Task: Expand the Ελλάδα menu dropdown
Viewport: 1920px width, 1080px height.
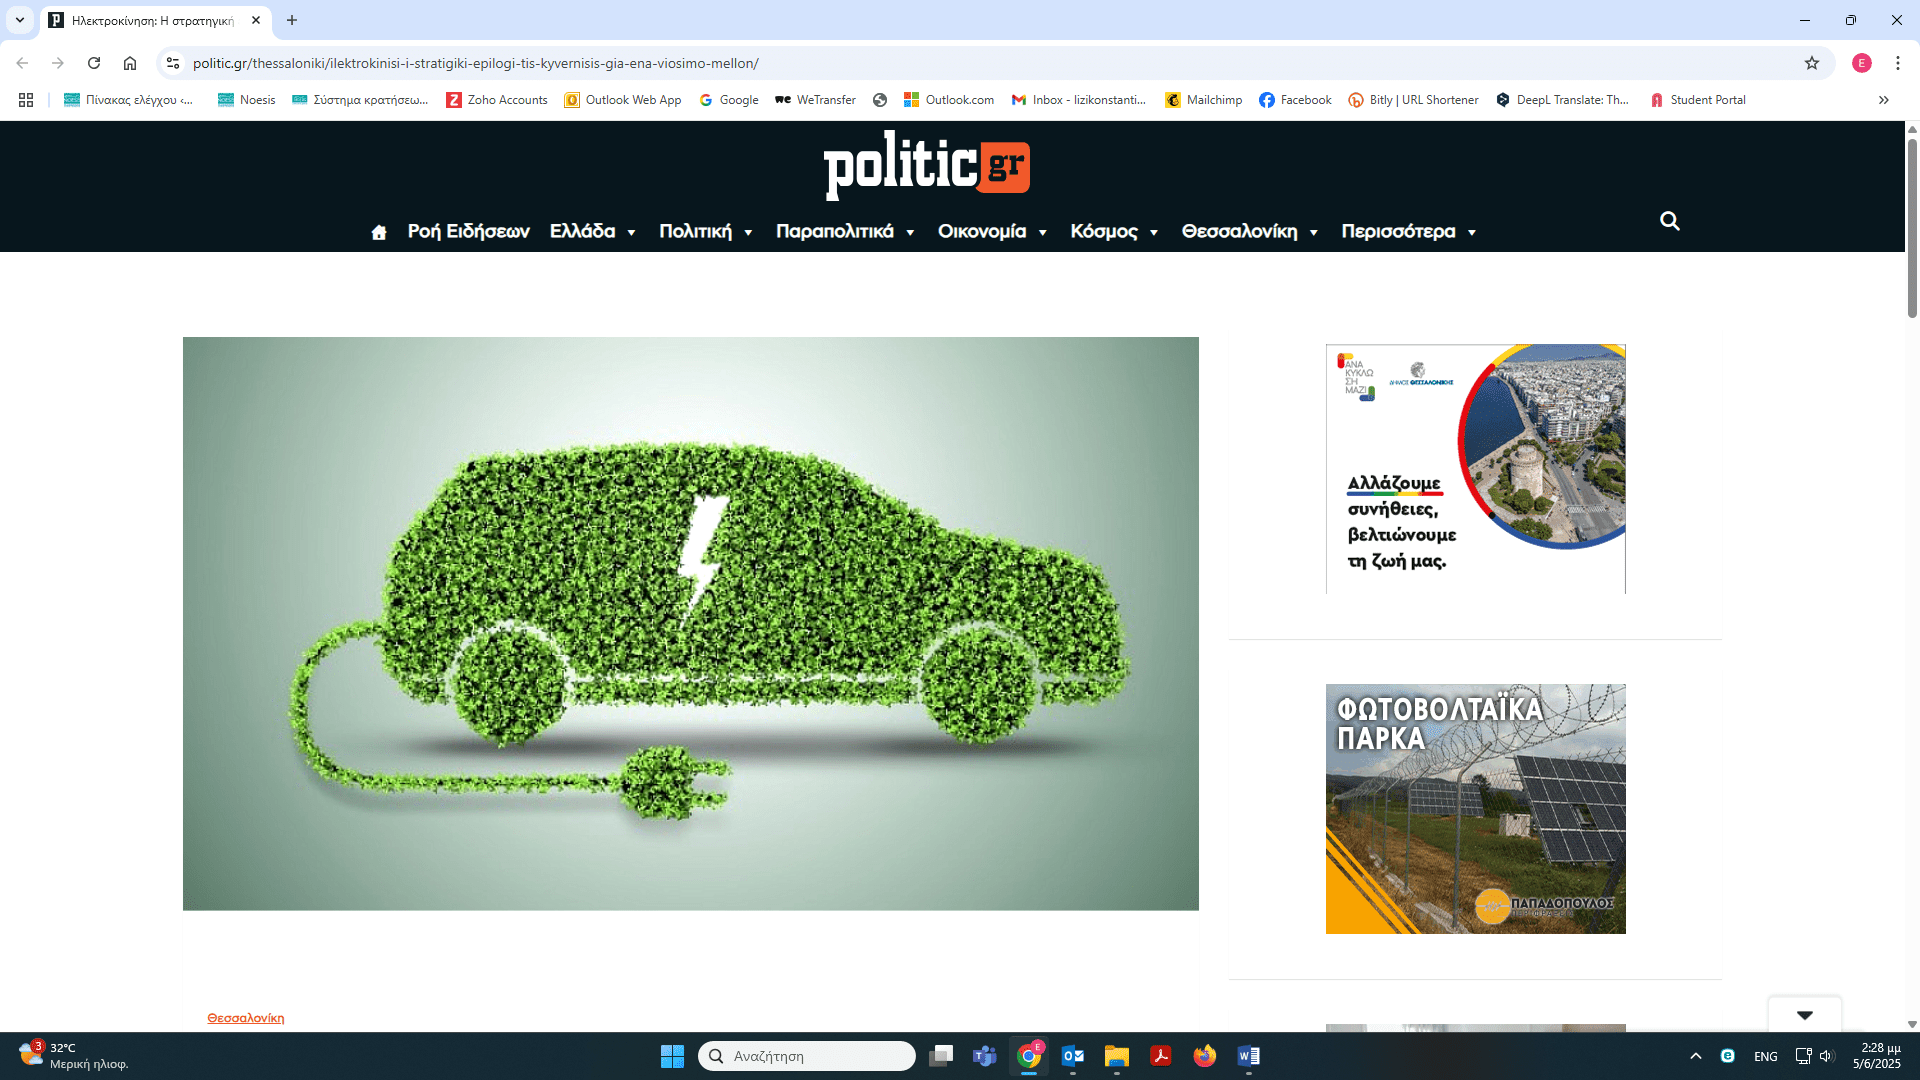Action: coord(593,231)
